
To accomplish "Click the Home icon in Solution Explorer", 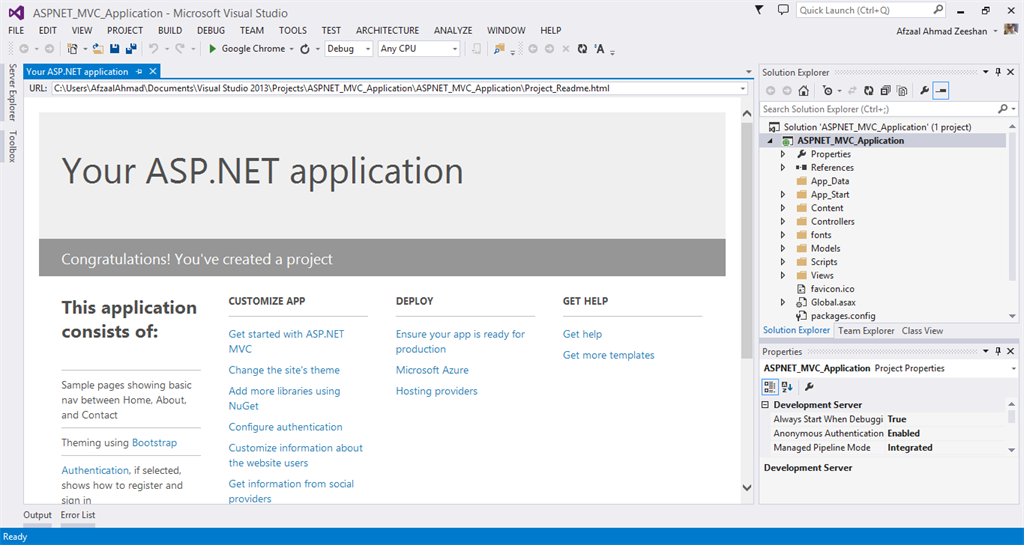I will pyautogui.click(x=804, y=91).
